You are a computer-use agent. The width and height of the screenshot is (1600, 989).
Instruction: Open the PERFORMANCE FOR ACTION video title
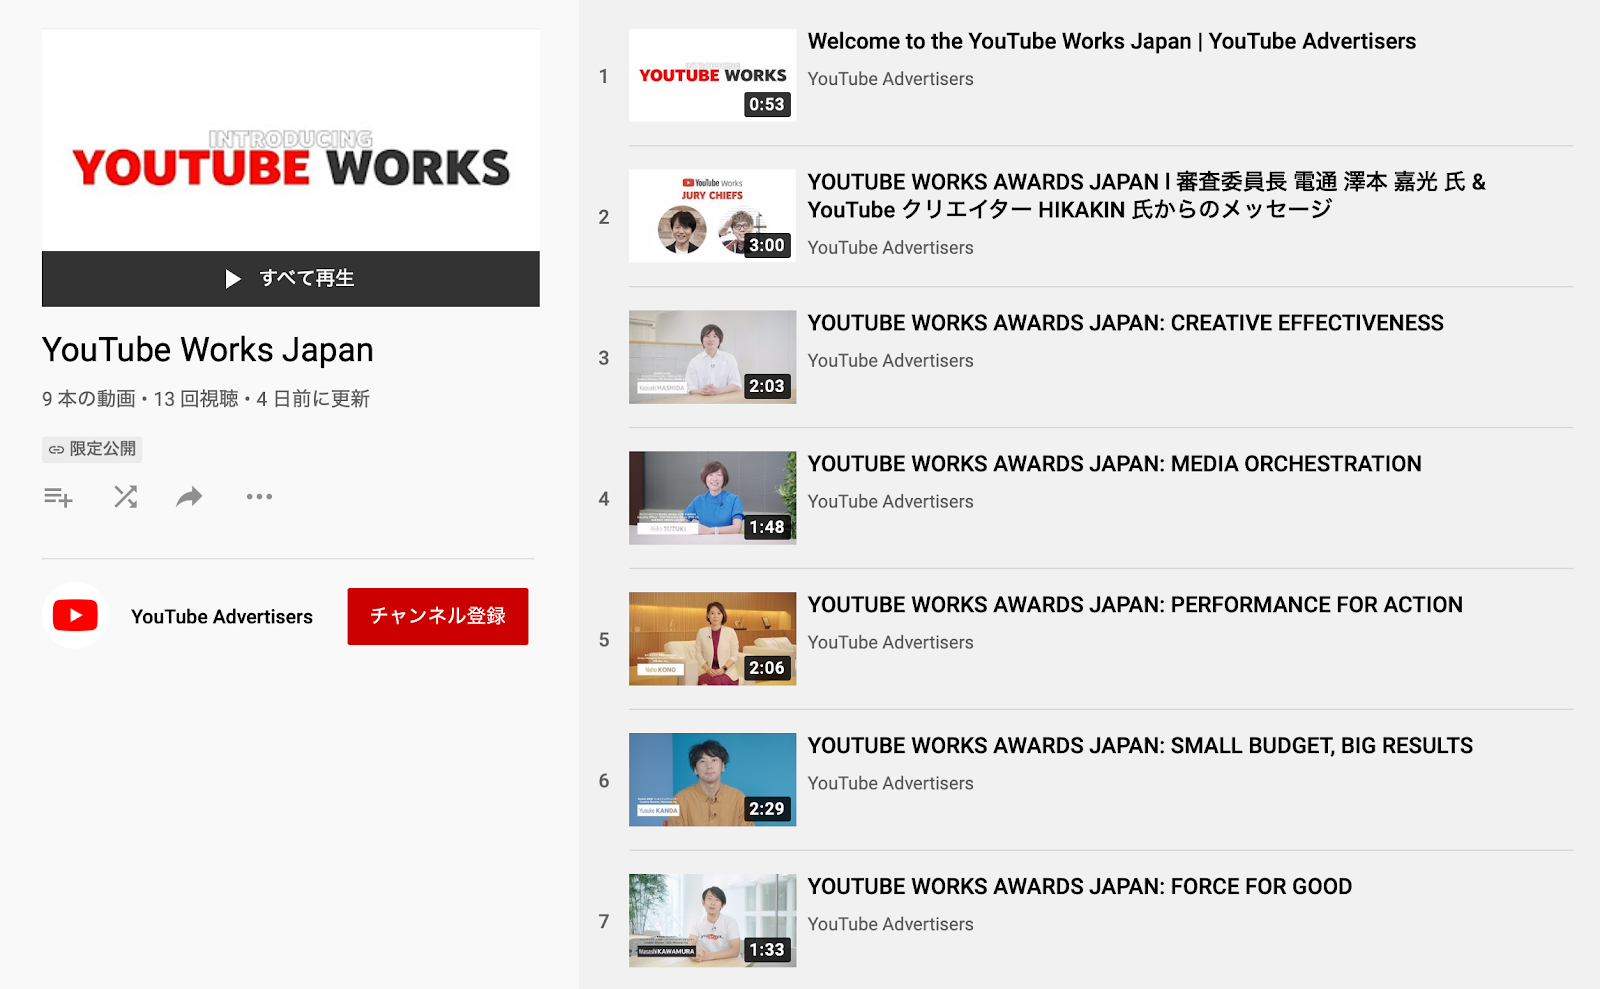(1135, 605)
